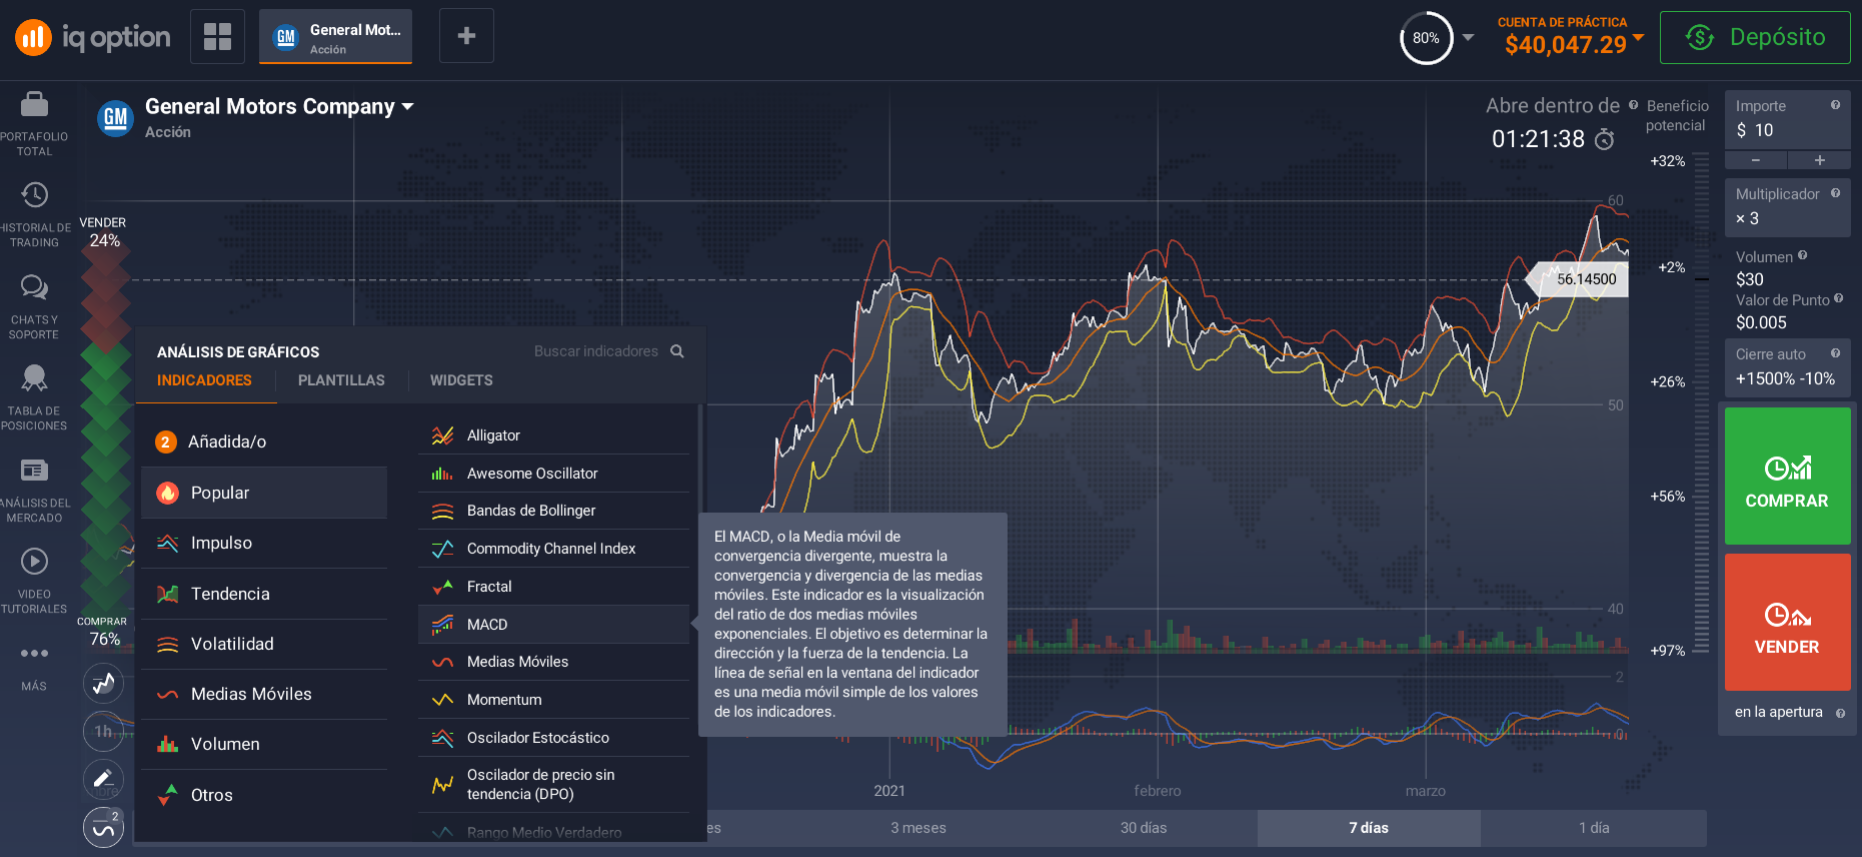Decrease the Importe amount with minus

(x=1756, y=160)
